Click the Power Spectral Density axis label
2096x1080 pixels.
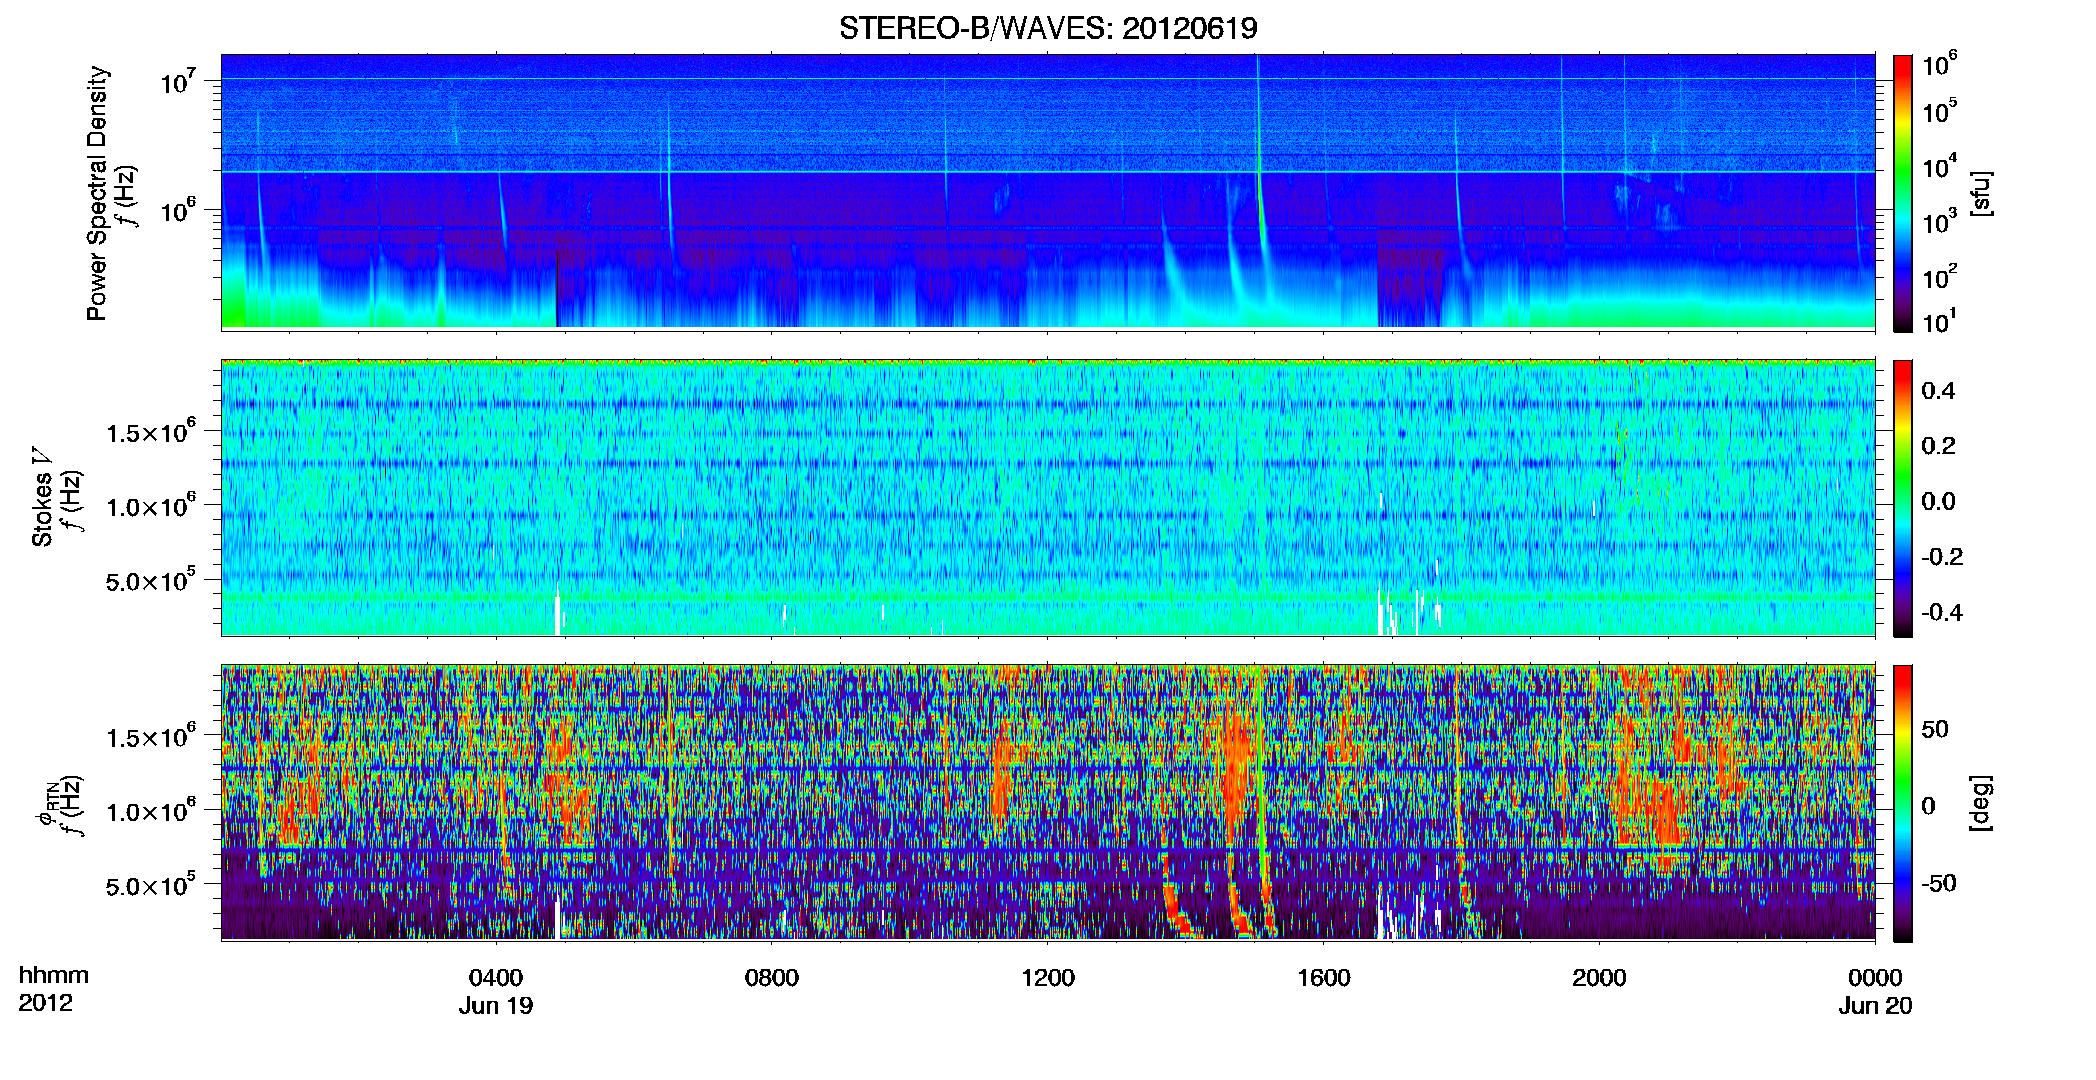point(97,193)
